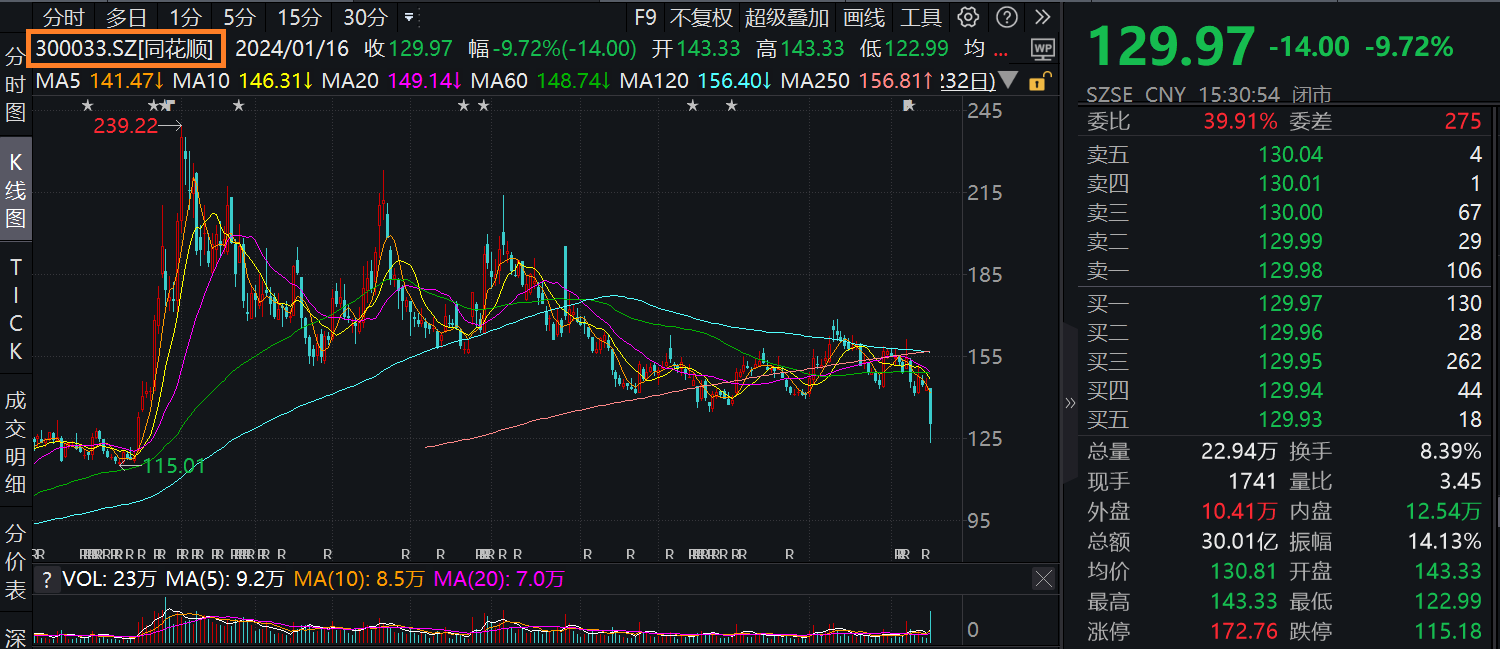Click the MA(20): 7.0万 volume label

(x=500, y=579)
